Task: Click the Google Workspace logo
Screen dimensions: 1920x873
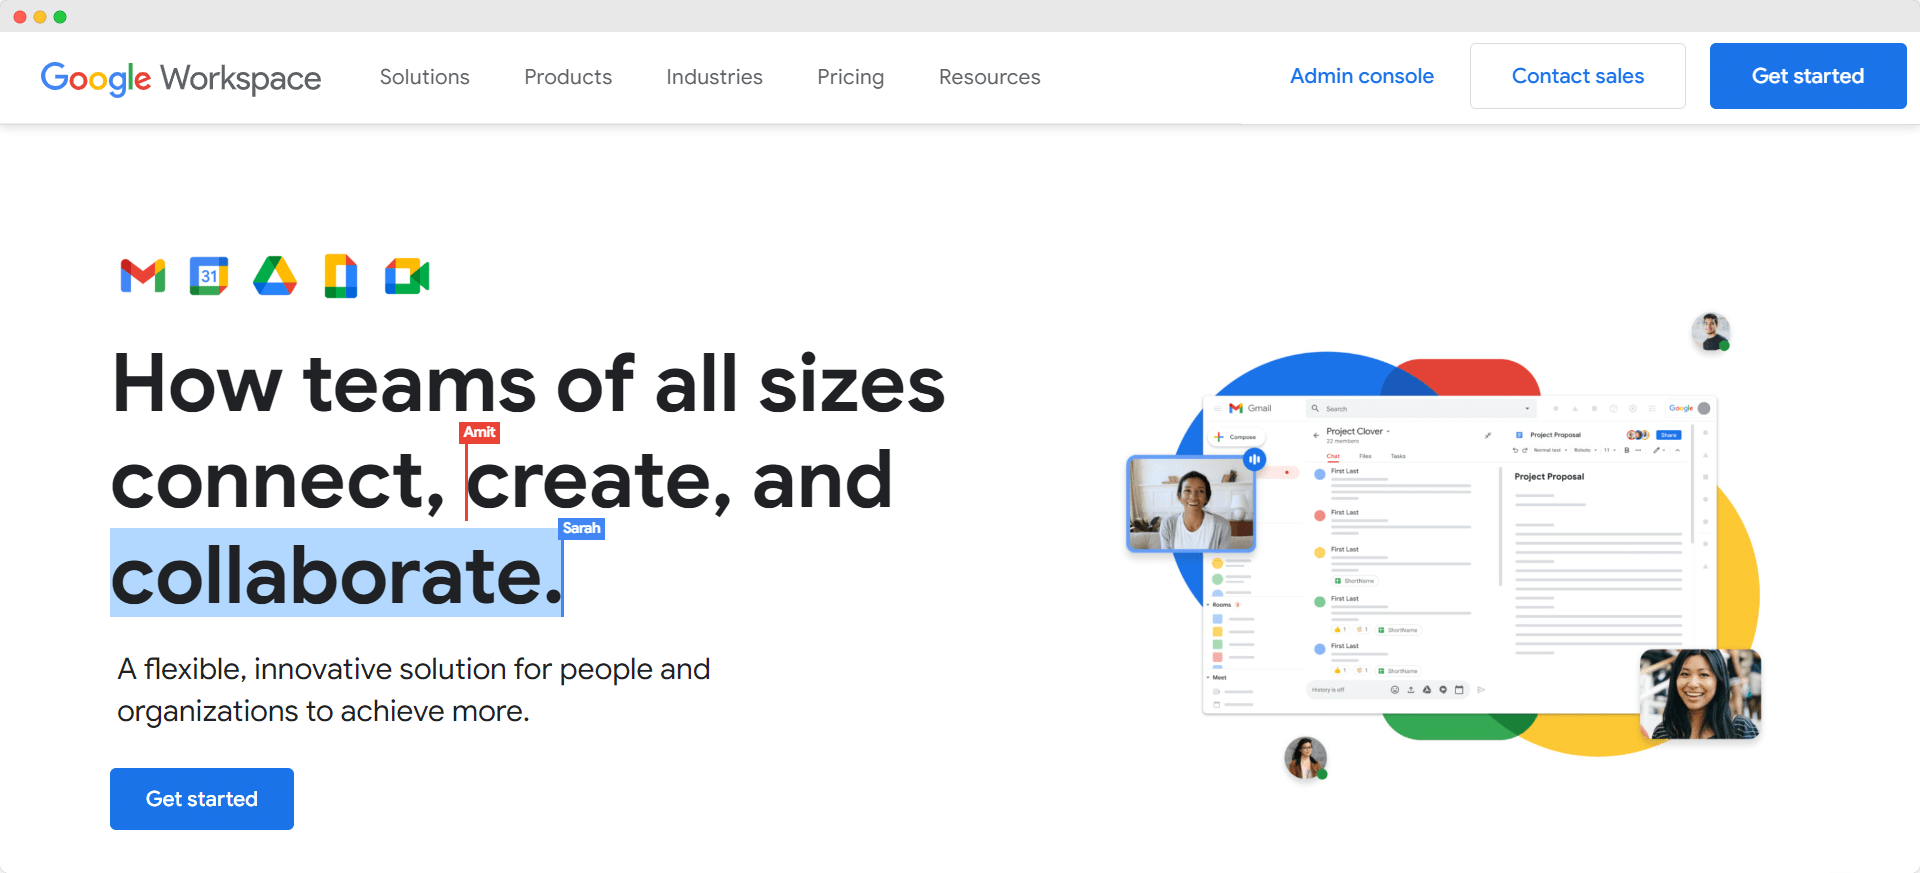Action: pos(181,77)
